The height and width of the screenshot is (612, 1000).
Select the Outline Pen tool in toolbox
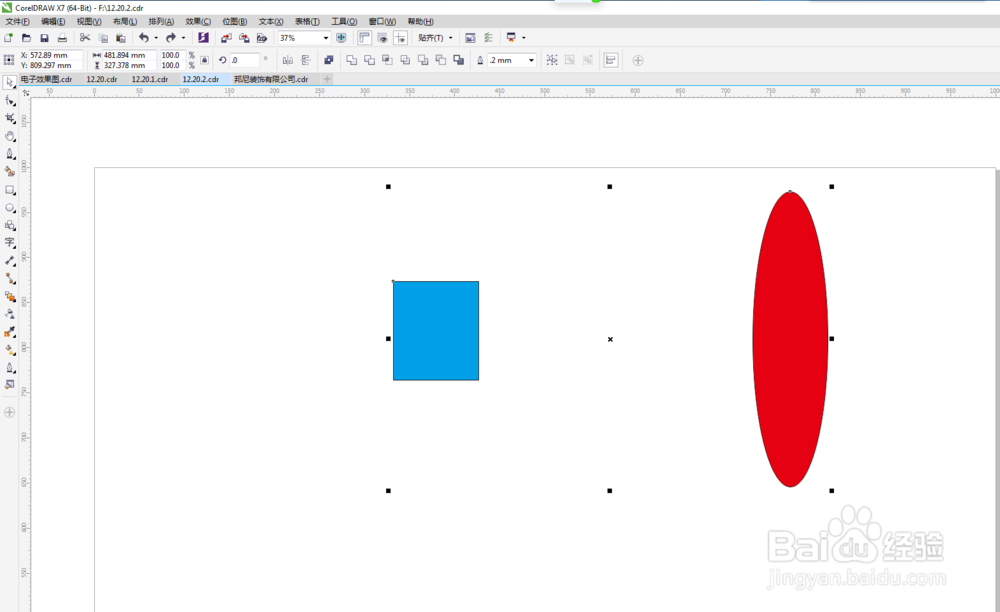pyautogui.click(x=10, y=368)
